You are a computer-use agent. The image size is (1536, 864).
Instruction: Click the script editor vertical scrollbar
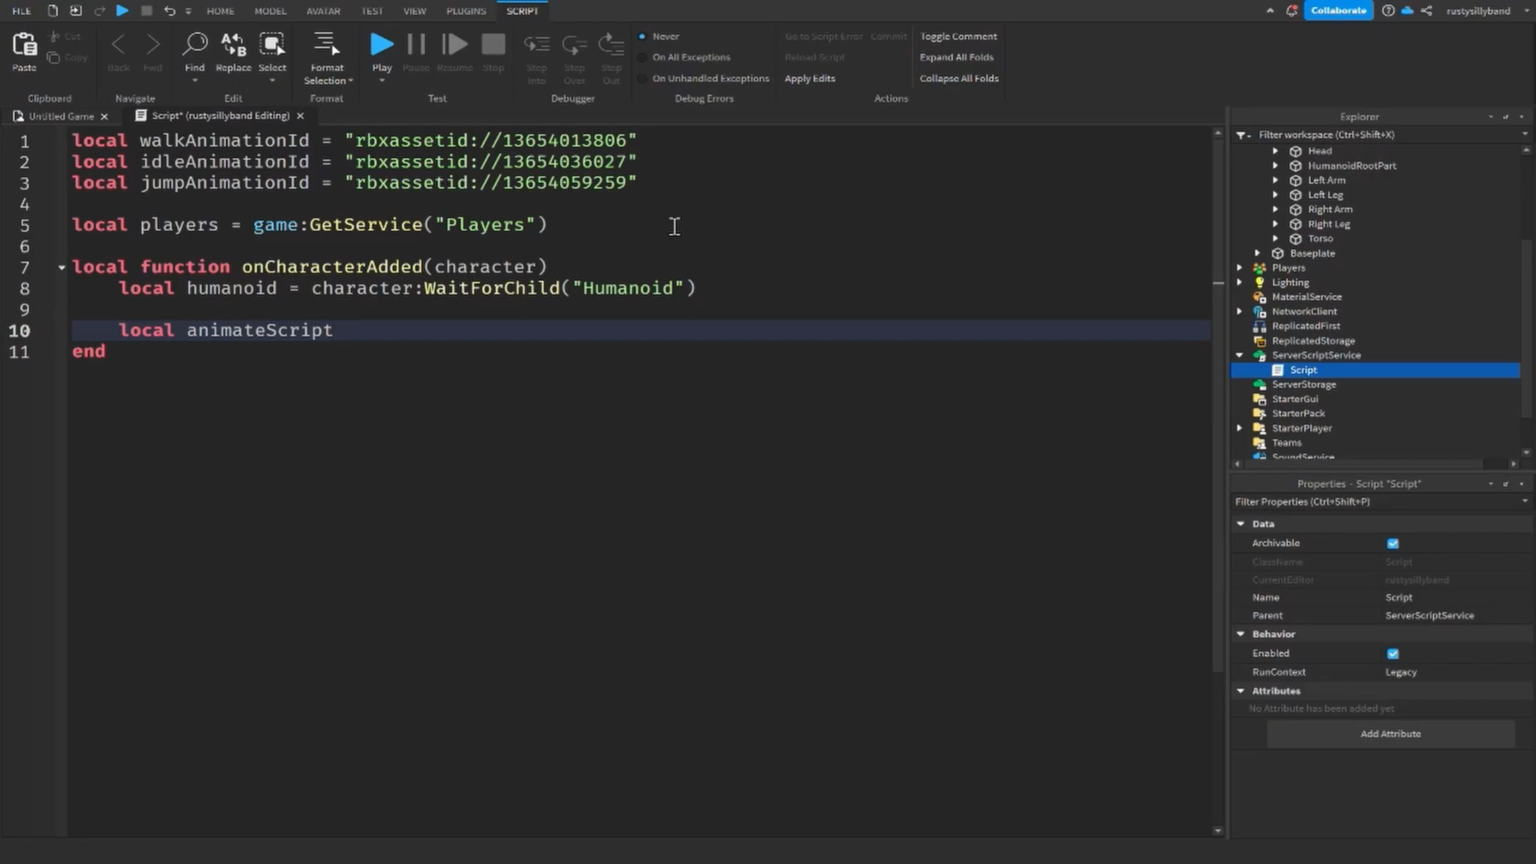[x=1217, y=400]
